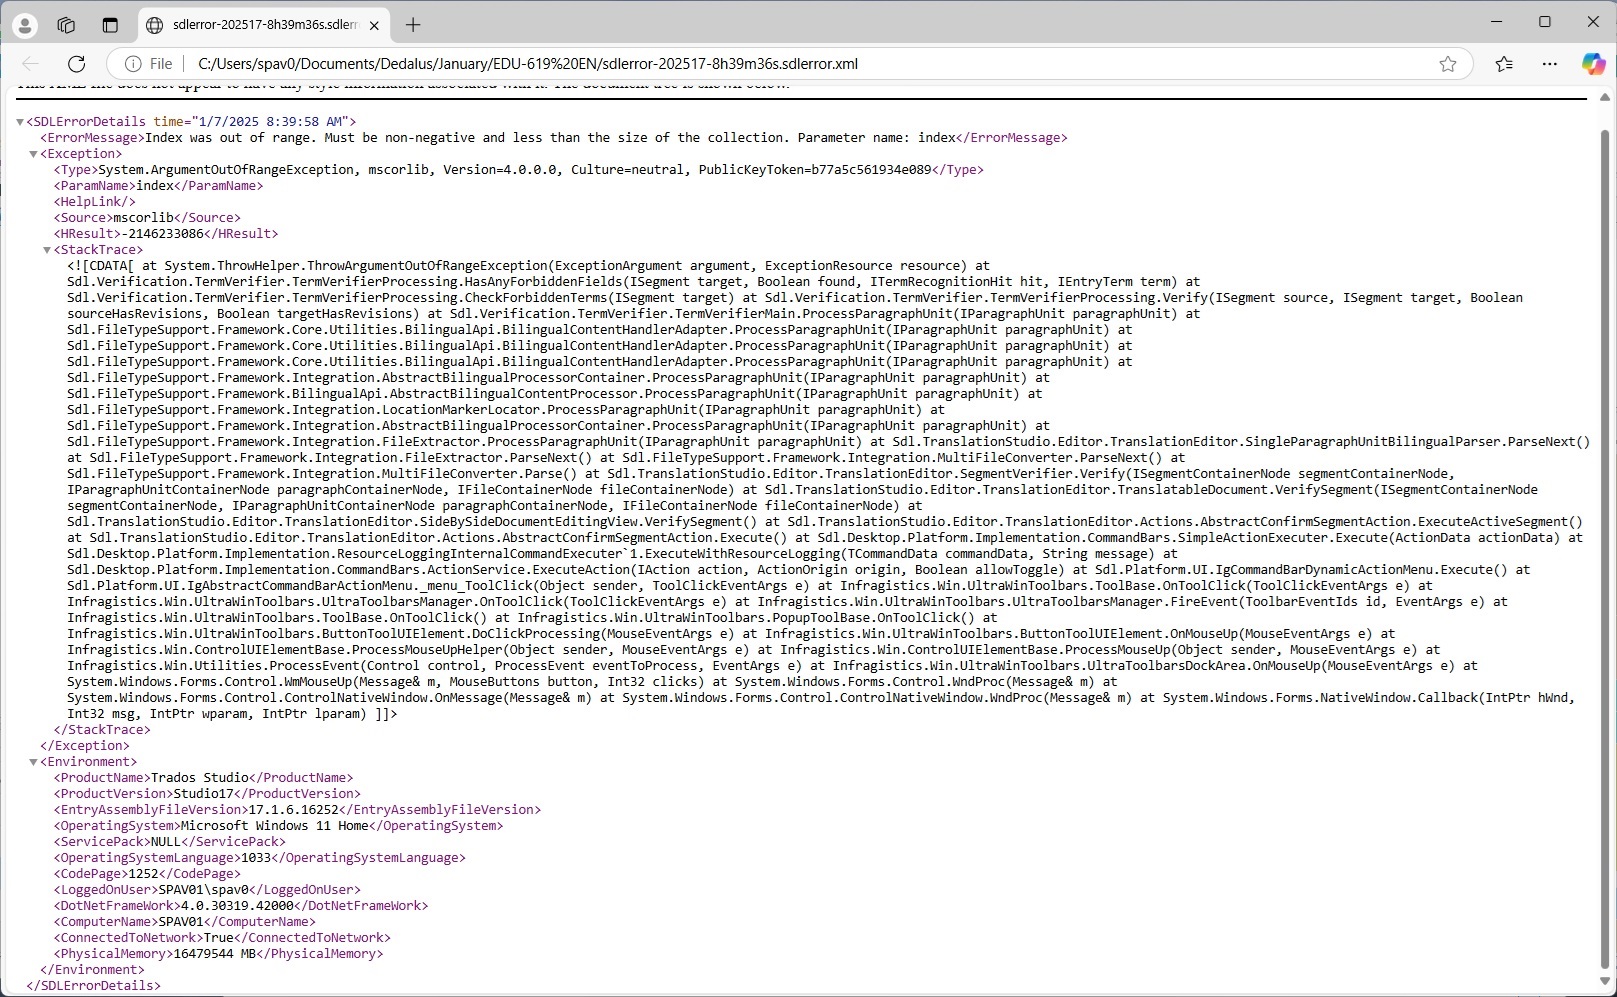The width and height of the screenshot is (1617, 997).
Task: Click the HelpLink empty tag
Action: (x=95, y=202)
